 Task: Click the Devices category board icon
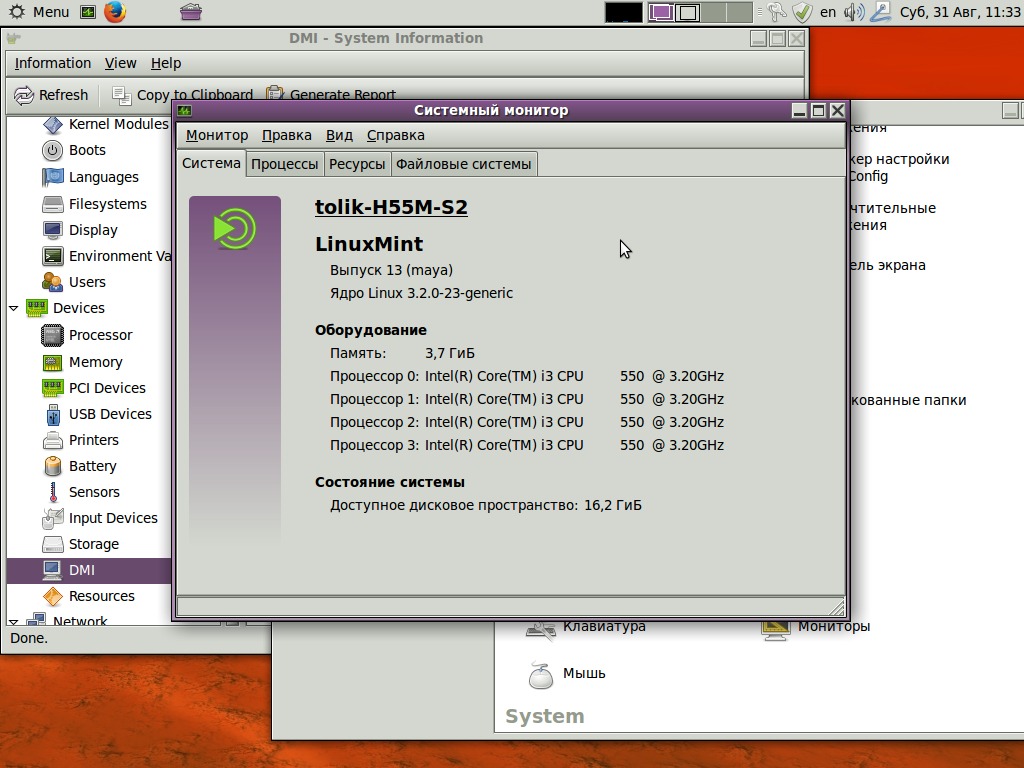coord(37,308)
